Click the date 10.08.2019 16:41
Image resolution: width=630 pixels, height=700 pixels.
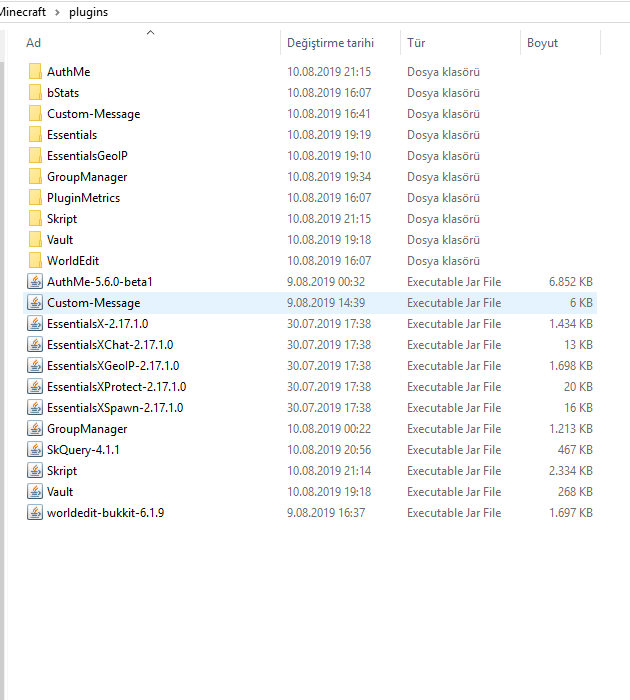[x=329, y=114]
